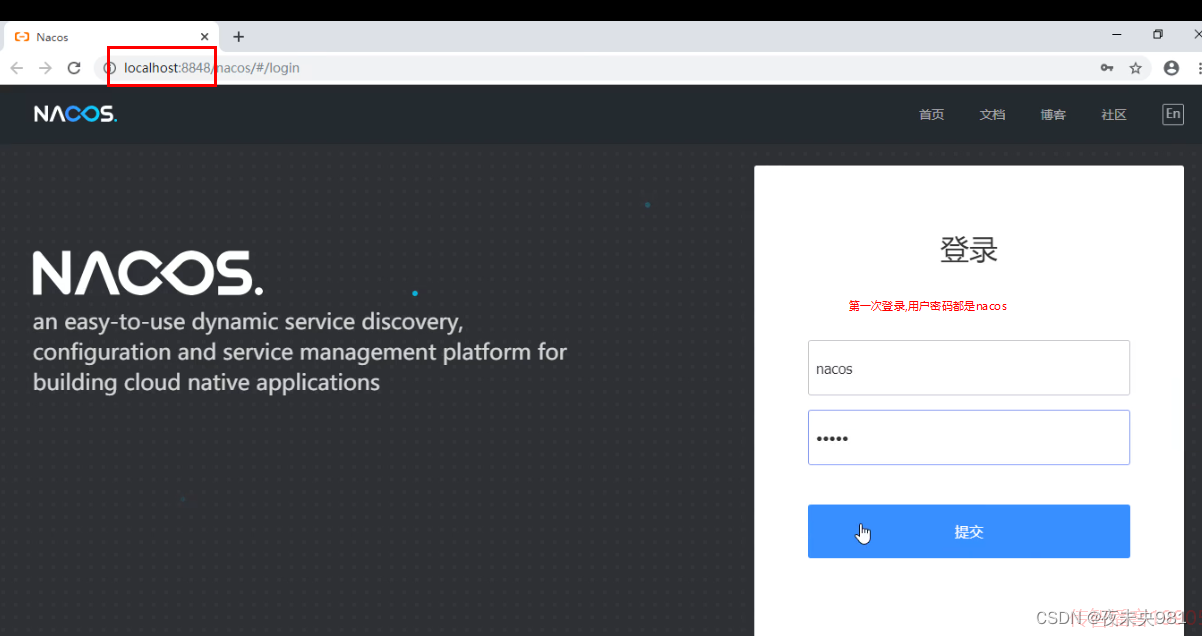This screenshot has width=1202, height=636.
Task: Open saved passwords key icon
Action: coord(1107,68)
